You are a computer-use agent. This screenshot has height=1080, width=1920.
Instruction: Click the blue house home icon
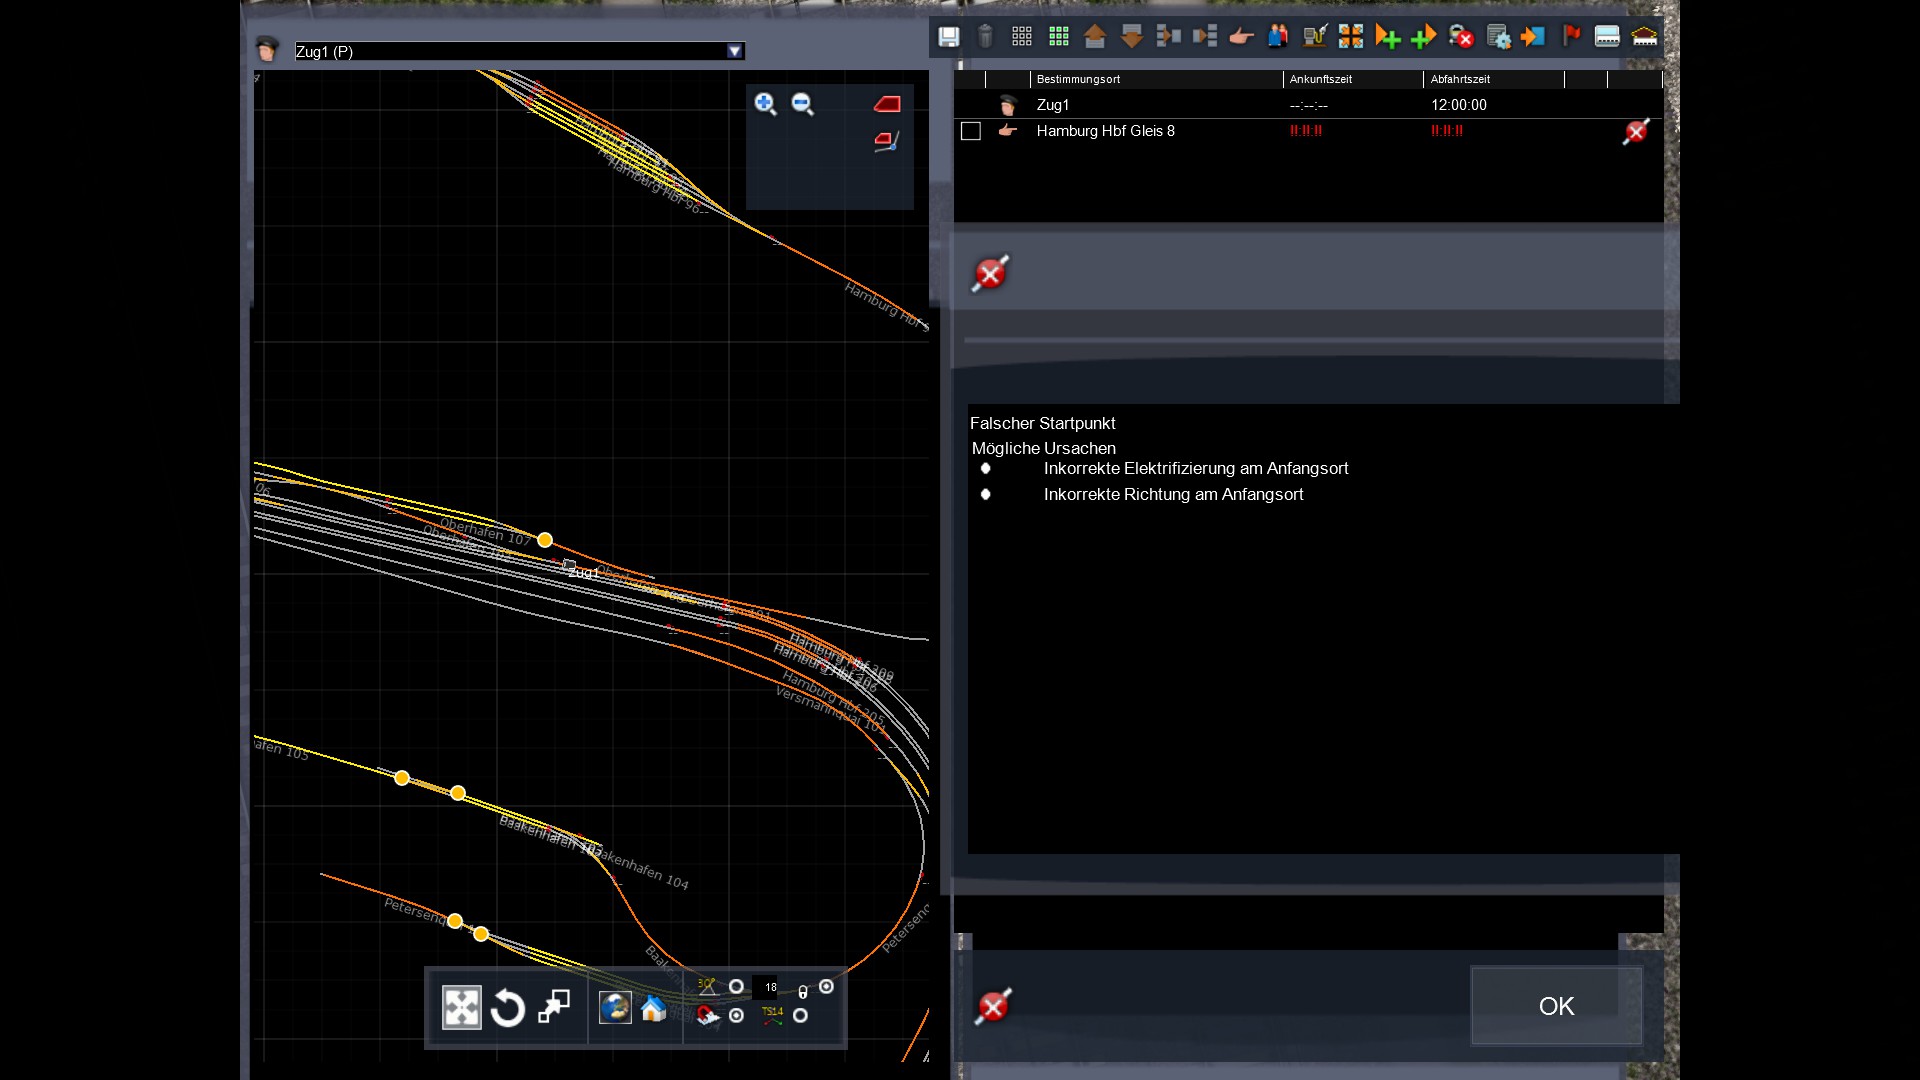coord(654,1008)
